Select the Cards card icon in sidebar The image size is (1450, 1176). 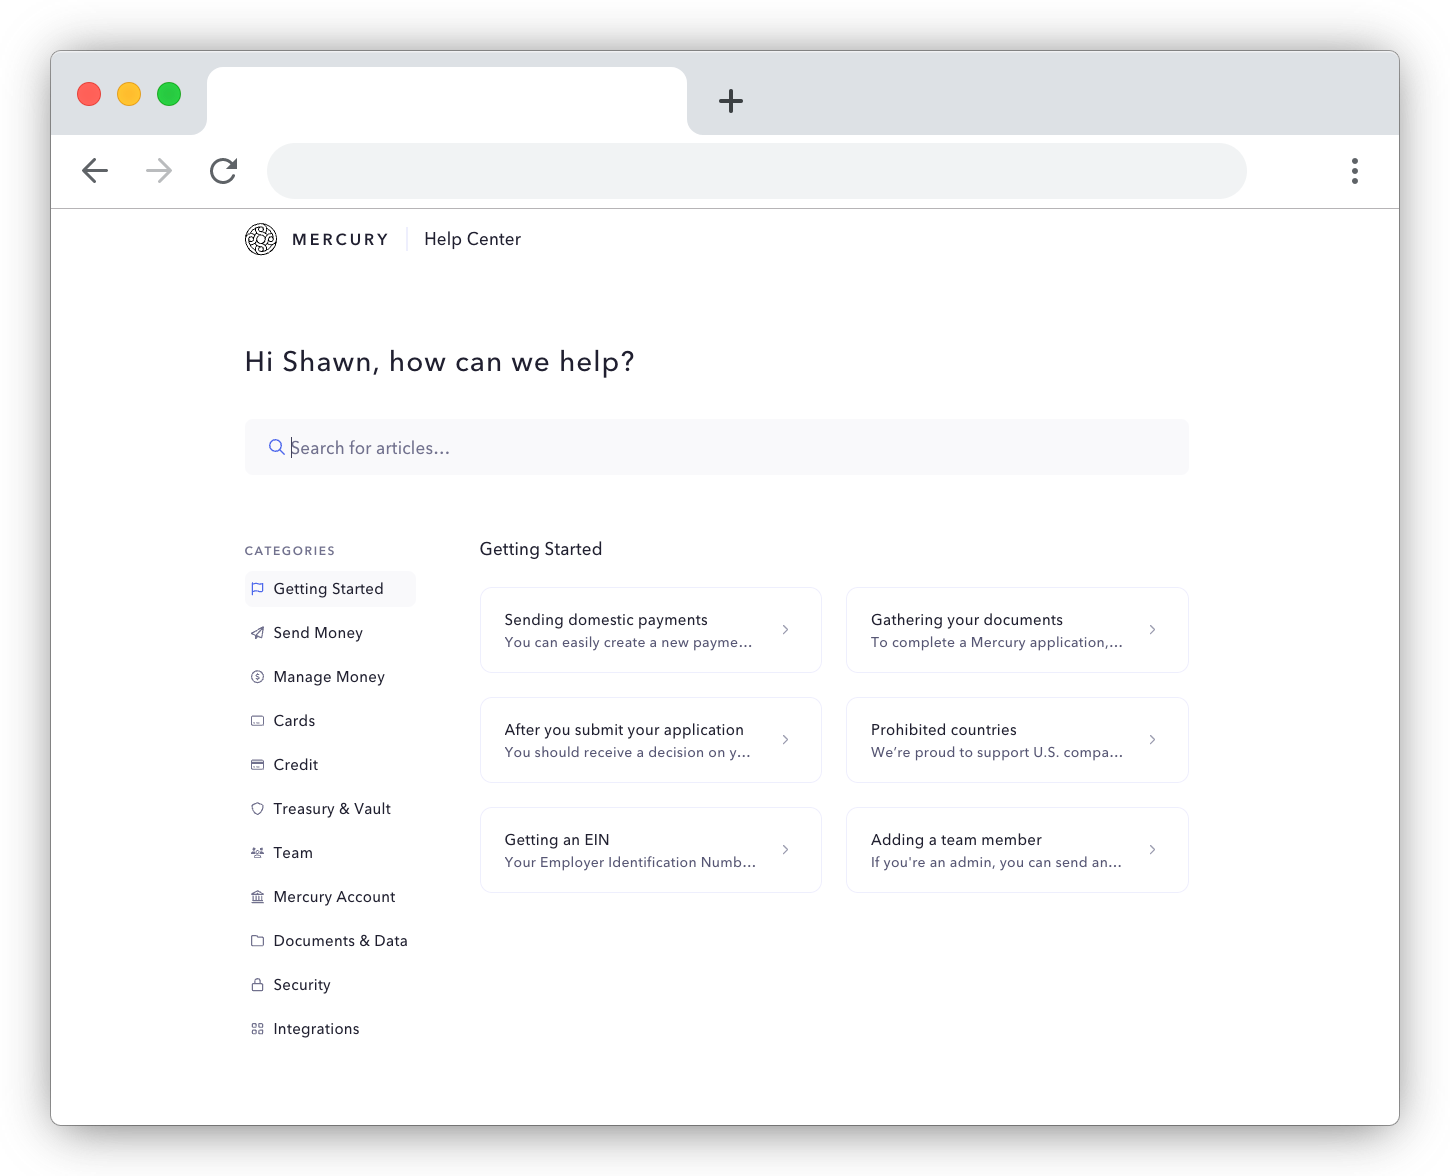click(258, 720)
